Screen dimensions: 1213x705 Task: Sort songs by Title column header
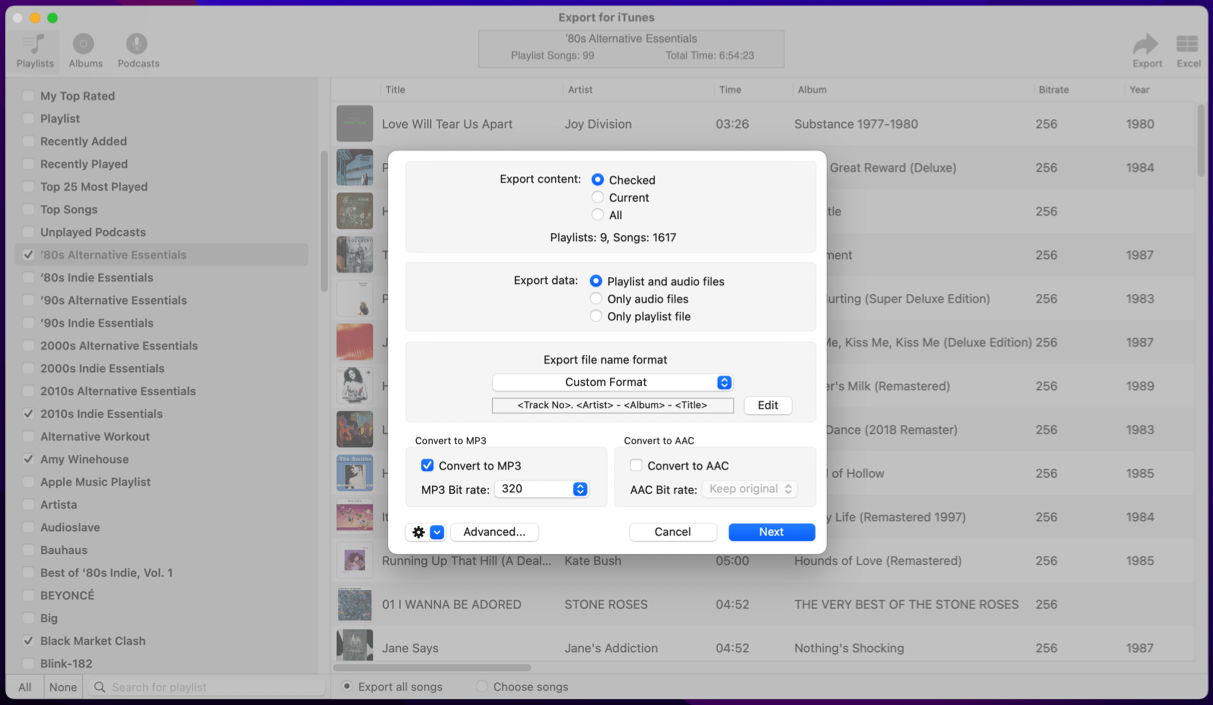point(395,90)
